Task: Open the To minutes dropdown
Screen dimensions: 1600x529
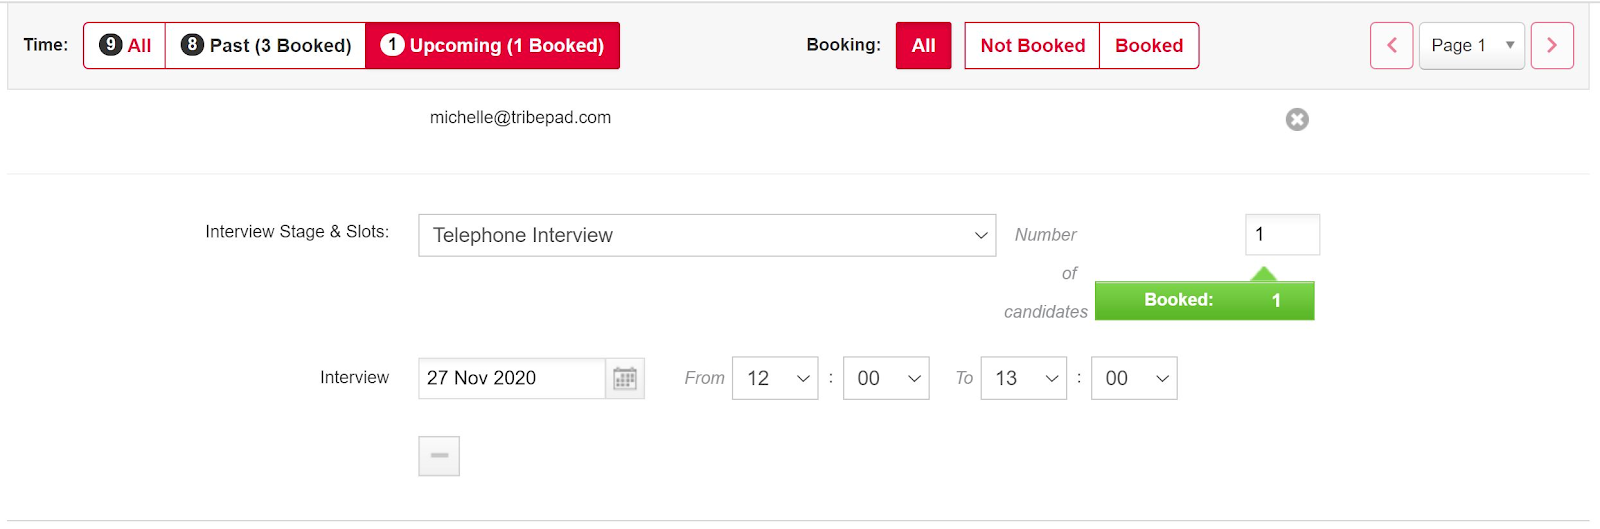Action: (x=1134, y=378)
